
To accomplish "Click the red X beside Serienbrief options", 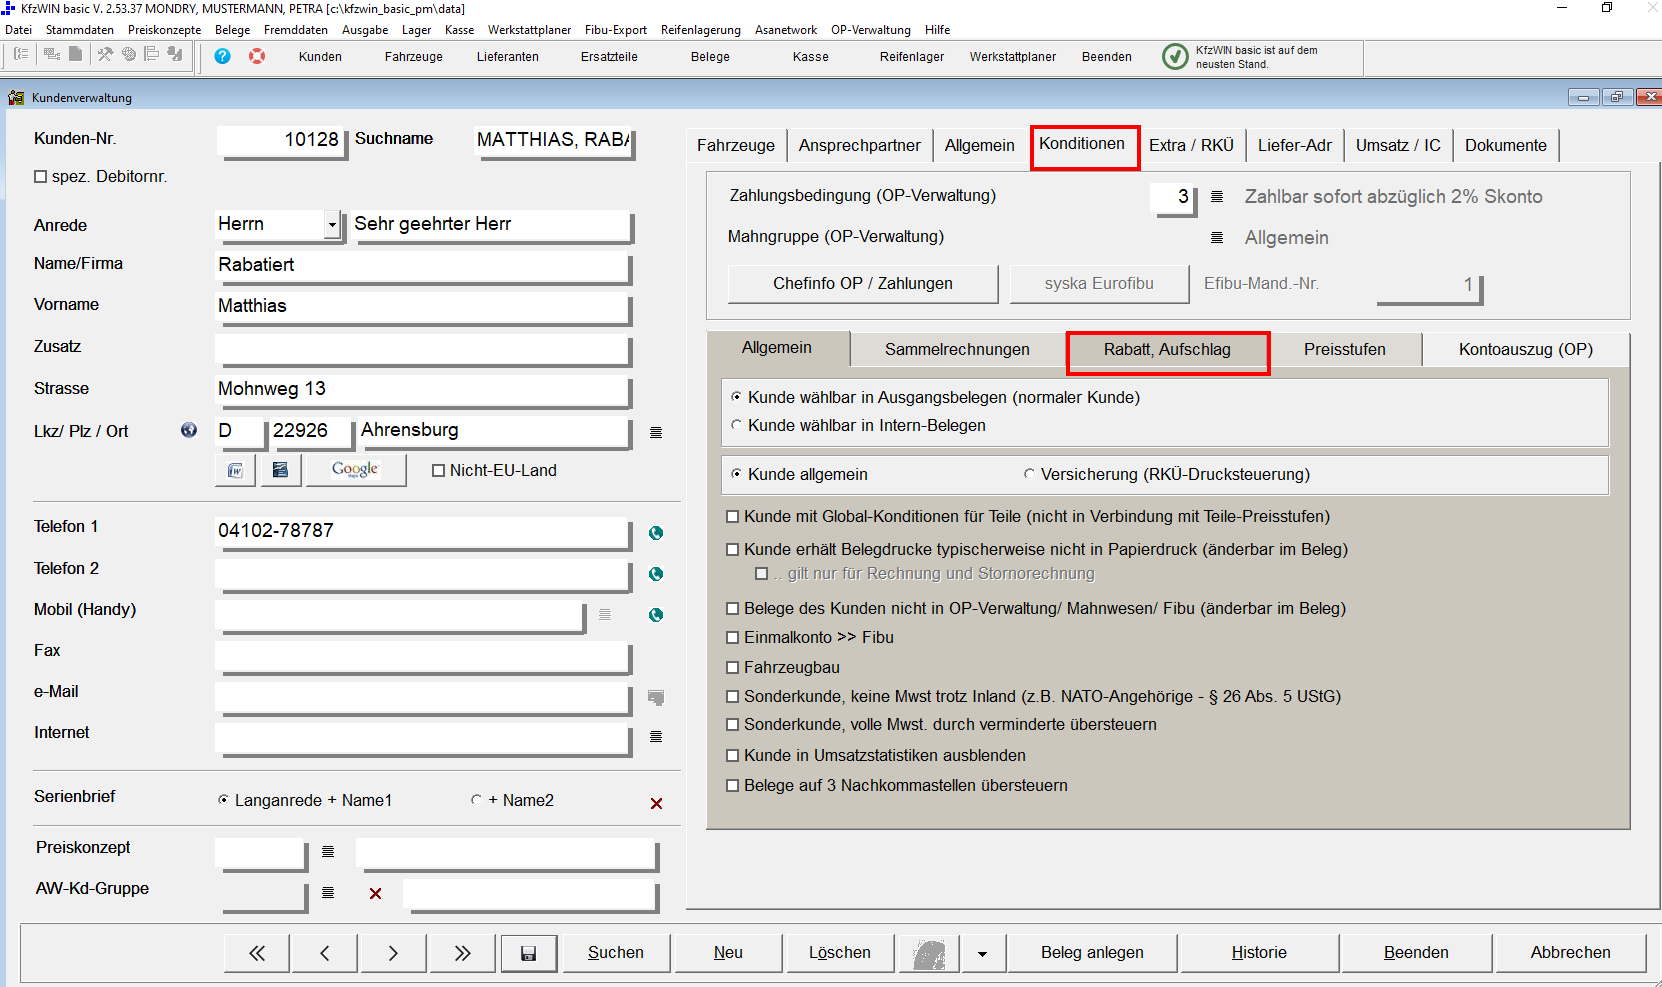I will [657, 803].
